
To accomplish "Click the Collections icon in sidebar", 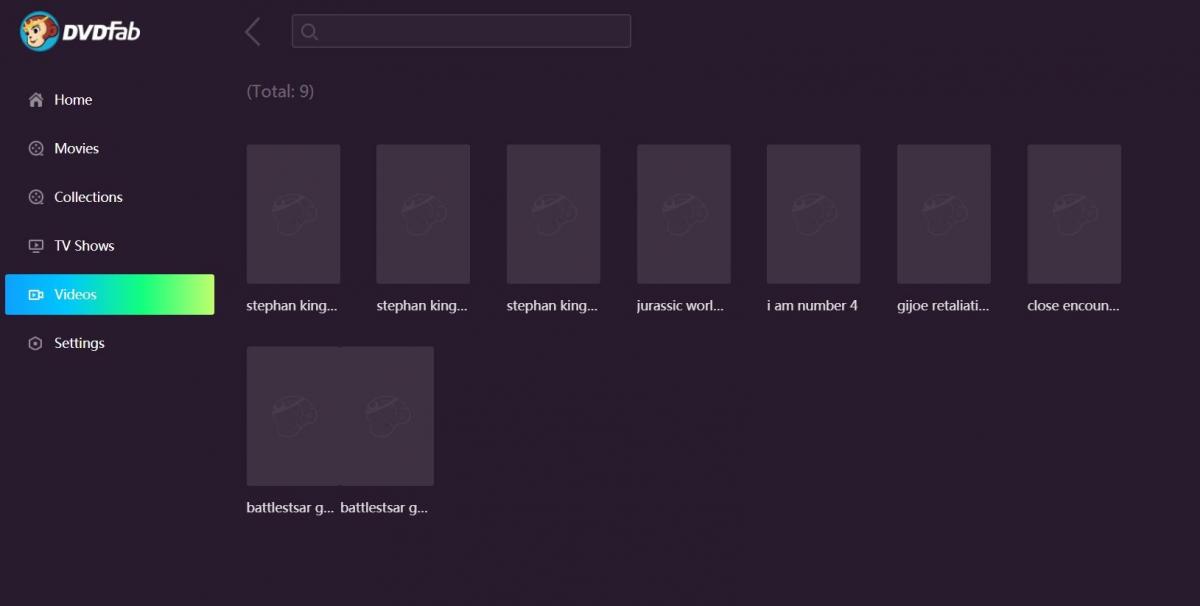I will click(x=36, y=197).
